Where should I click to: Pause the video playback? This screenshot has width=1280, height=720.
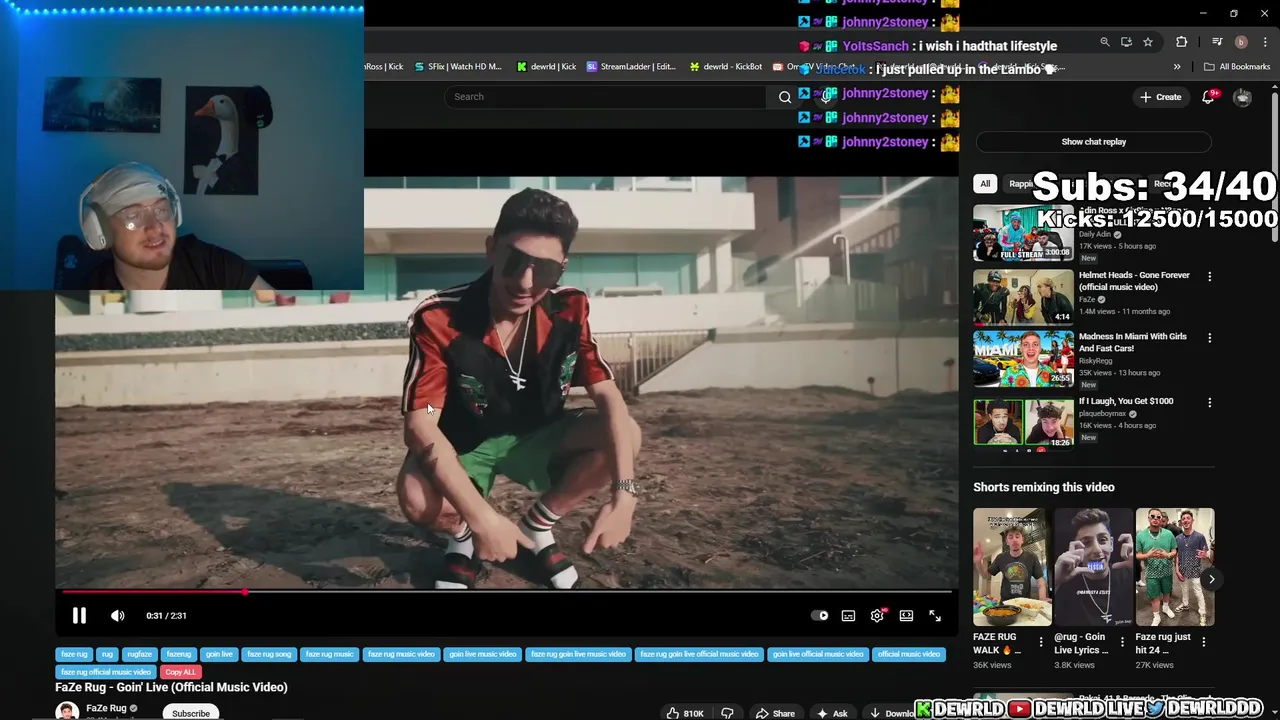(79, 616)
